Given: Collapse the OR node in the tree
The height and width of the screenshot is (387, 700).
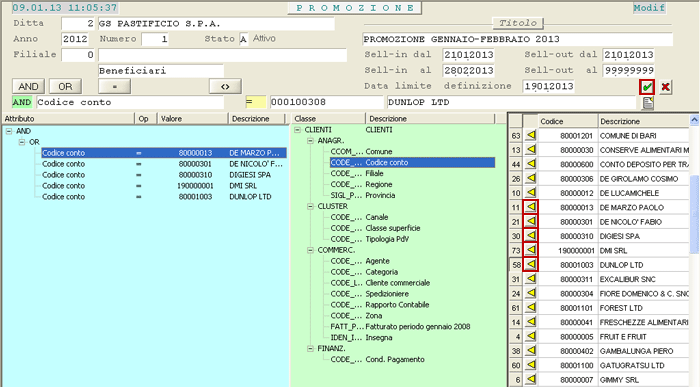Looking at the screenshot, I should [21, 142].
